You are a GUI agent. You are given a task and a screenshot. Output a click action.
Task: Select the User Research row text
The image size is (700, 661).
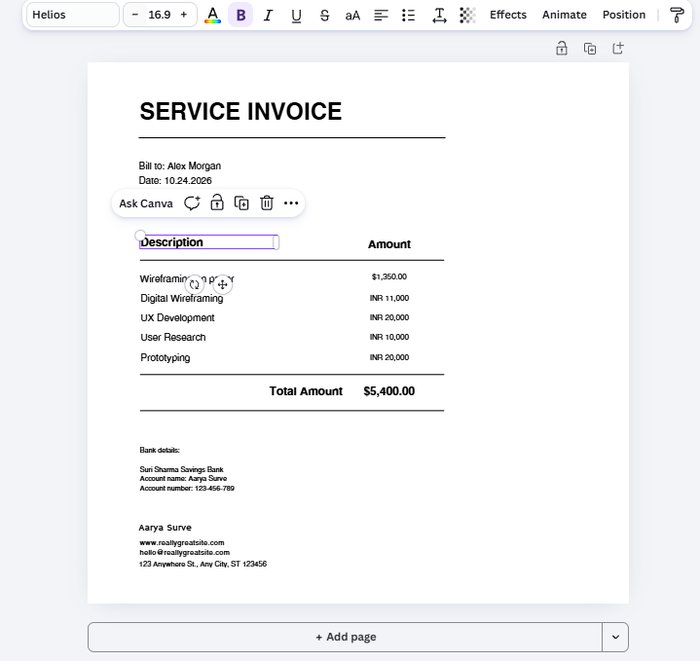coord(173,337)
